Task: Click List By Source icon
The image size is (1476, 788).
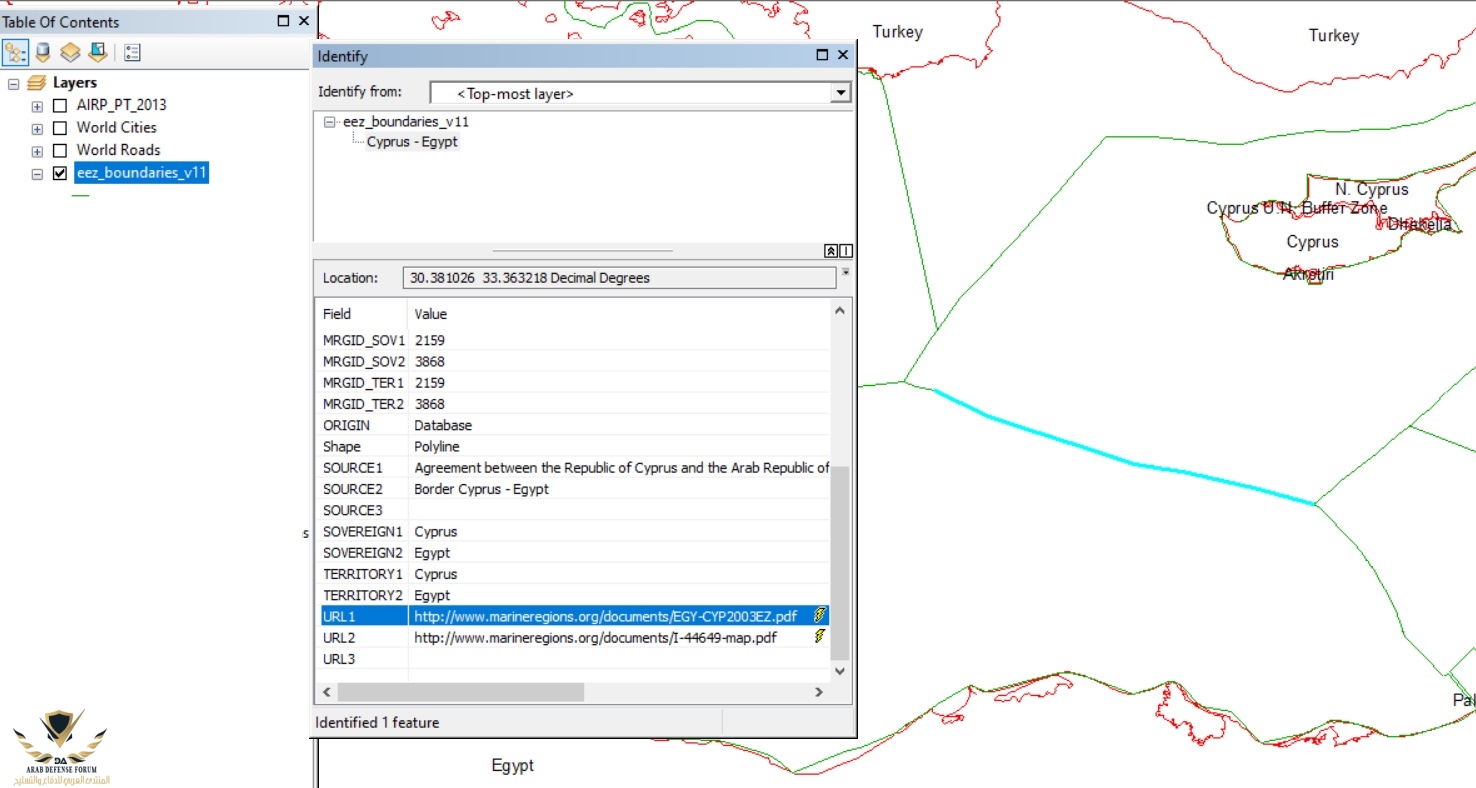Action: pyautogui.click(x=43, y=52)
